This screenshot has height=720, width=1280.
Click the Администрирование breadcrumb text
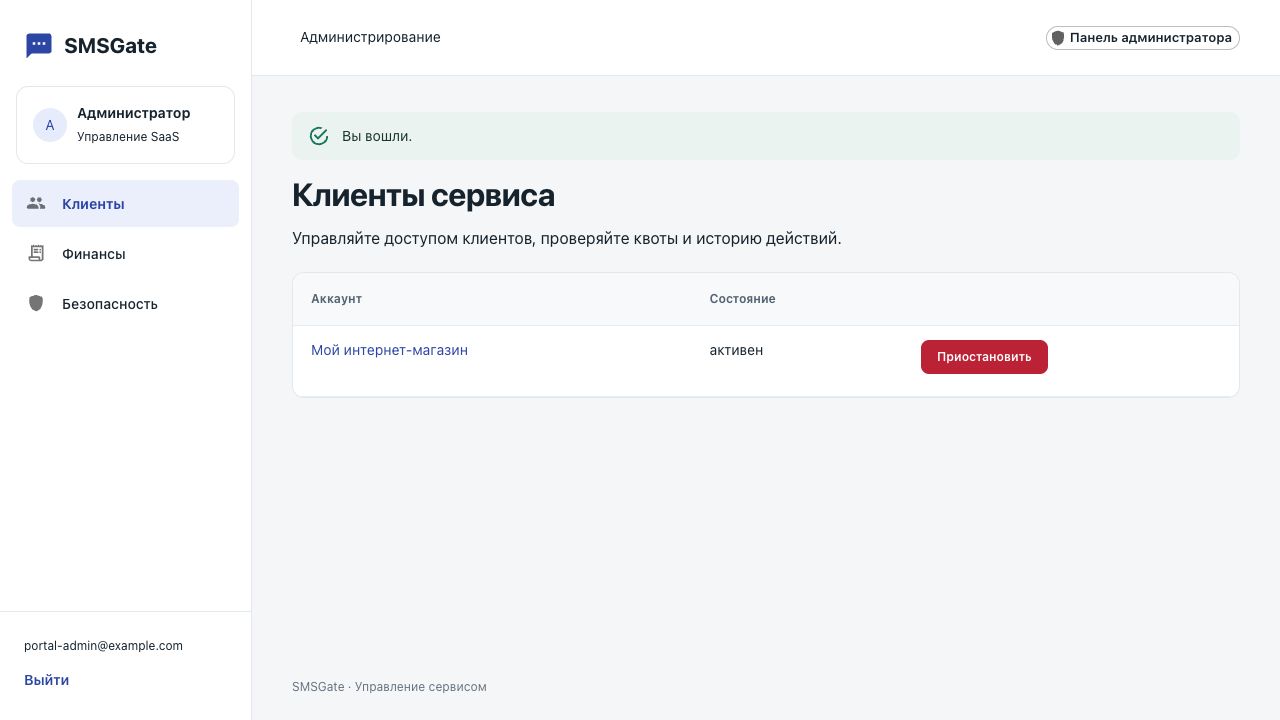(x=370, y=37)
